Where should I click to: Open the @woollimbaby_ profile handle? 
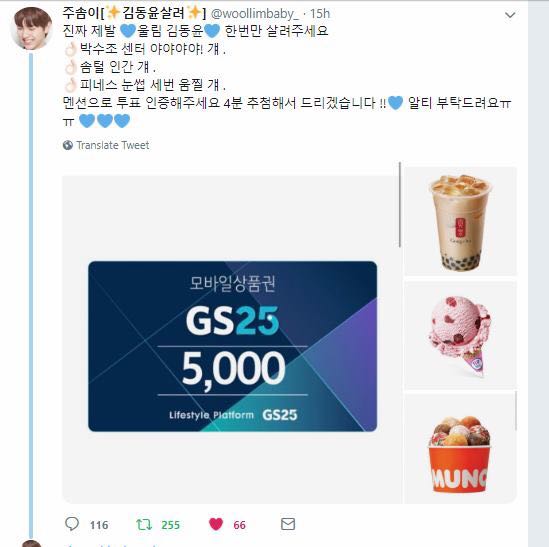pos(255,14)
